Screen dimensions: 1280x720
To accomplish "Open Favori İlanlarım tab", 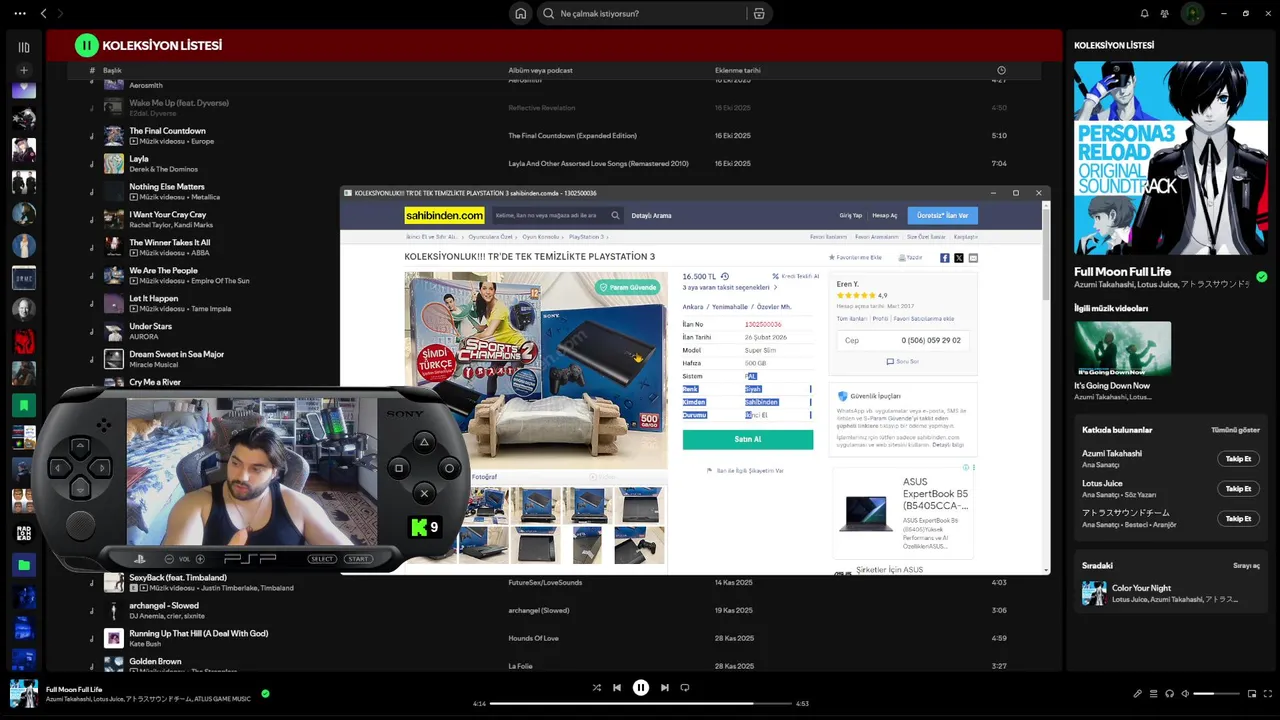I will pyautogui.click(x=828, y=237).
